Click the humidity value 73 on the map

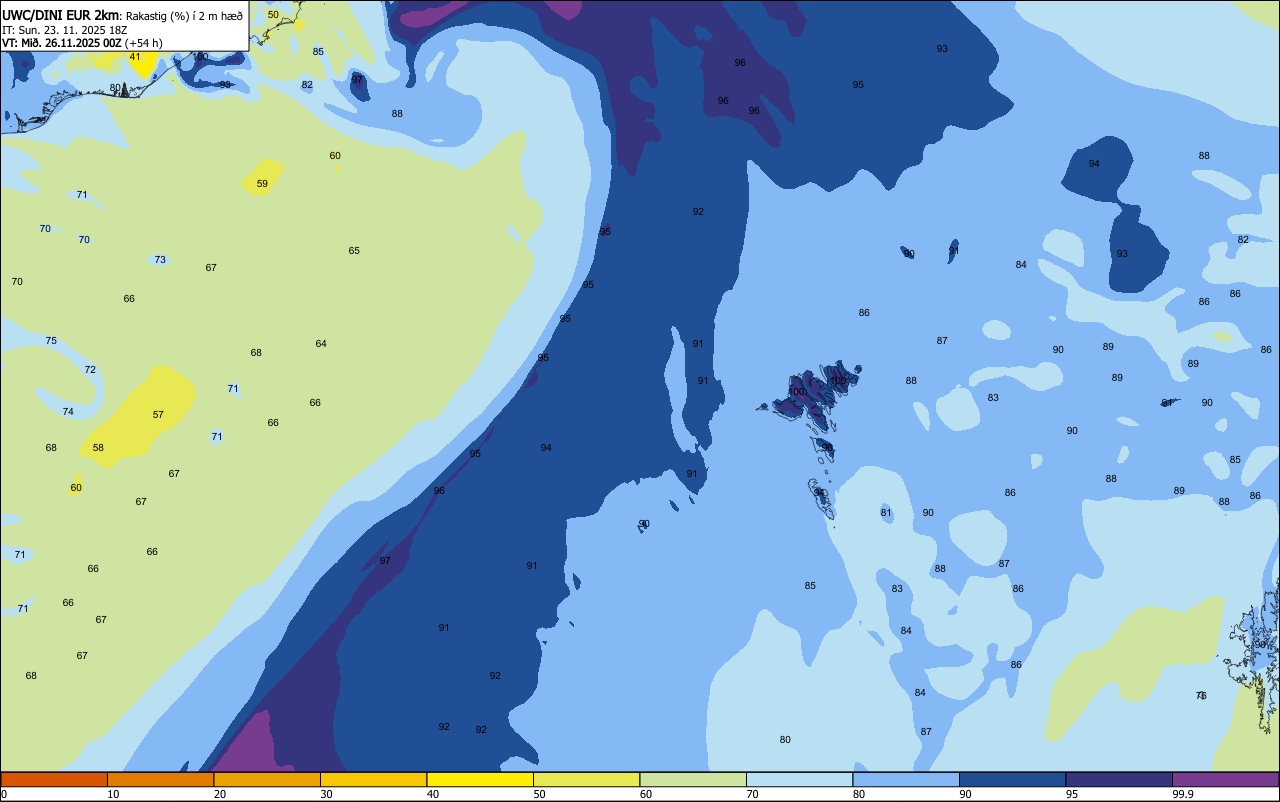[160, 260]
